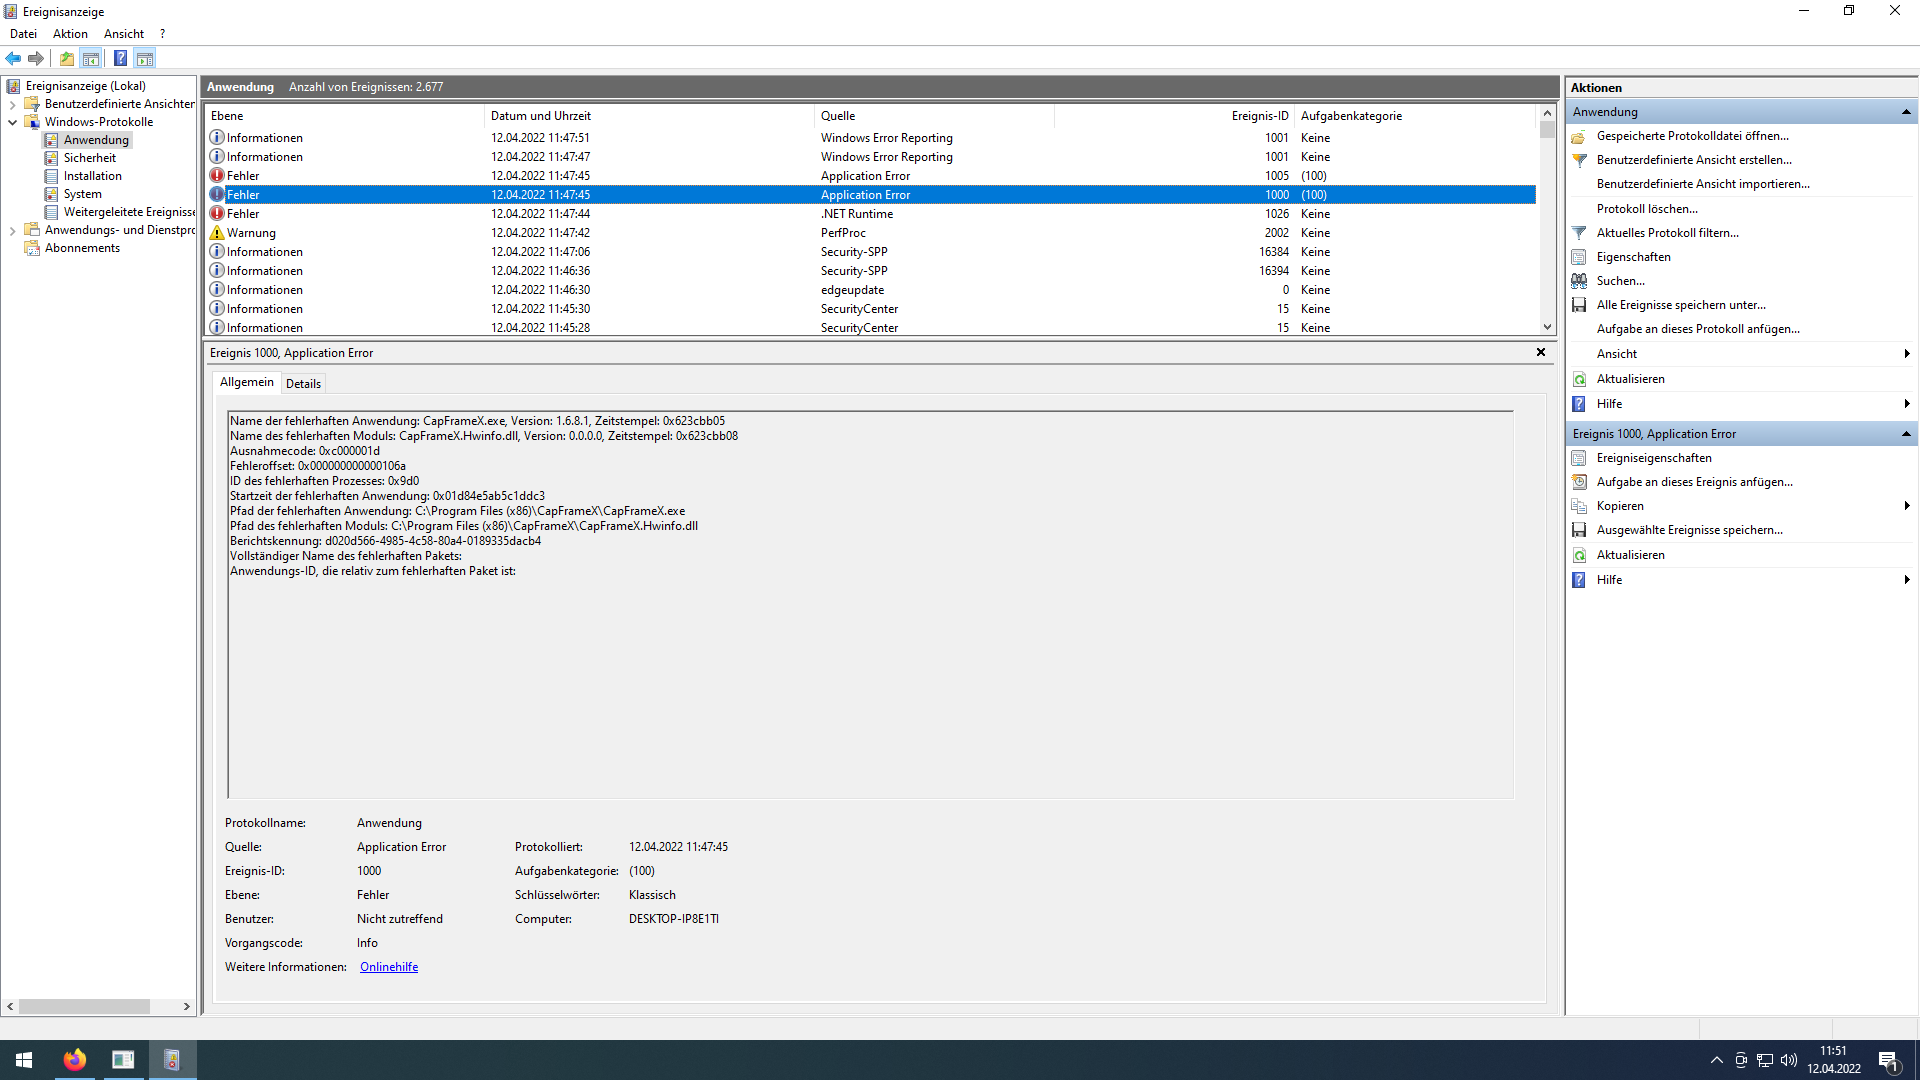The image size is (1920, 1080).
Task: Switch to the Details tab
Action: 303,384
